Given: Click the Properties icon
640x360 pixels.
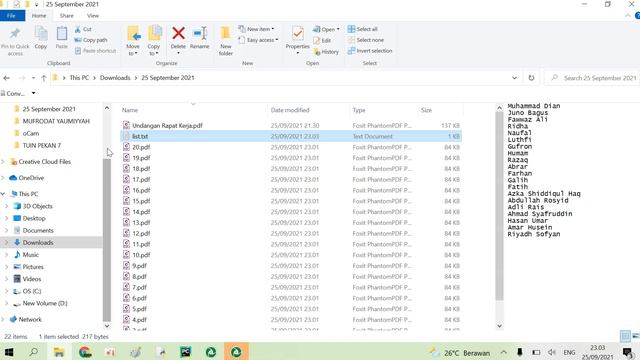Looking at the screenshot, I should pos(298,33).
